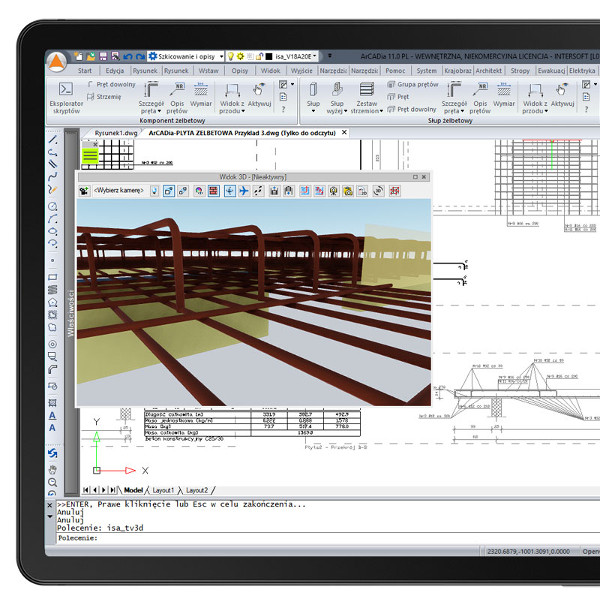This screenshot has width=600, height=605.
Task: Click Pręt dowolny in Słup żelbetowy panel
Action: pyautogui.click(x=412, y=109)
